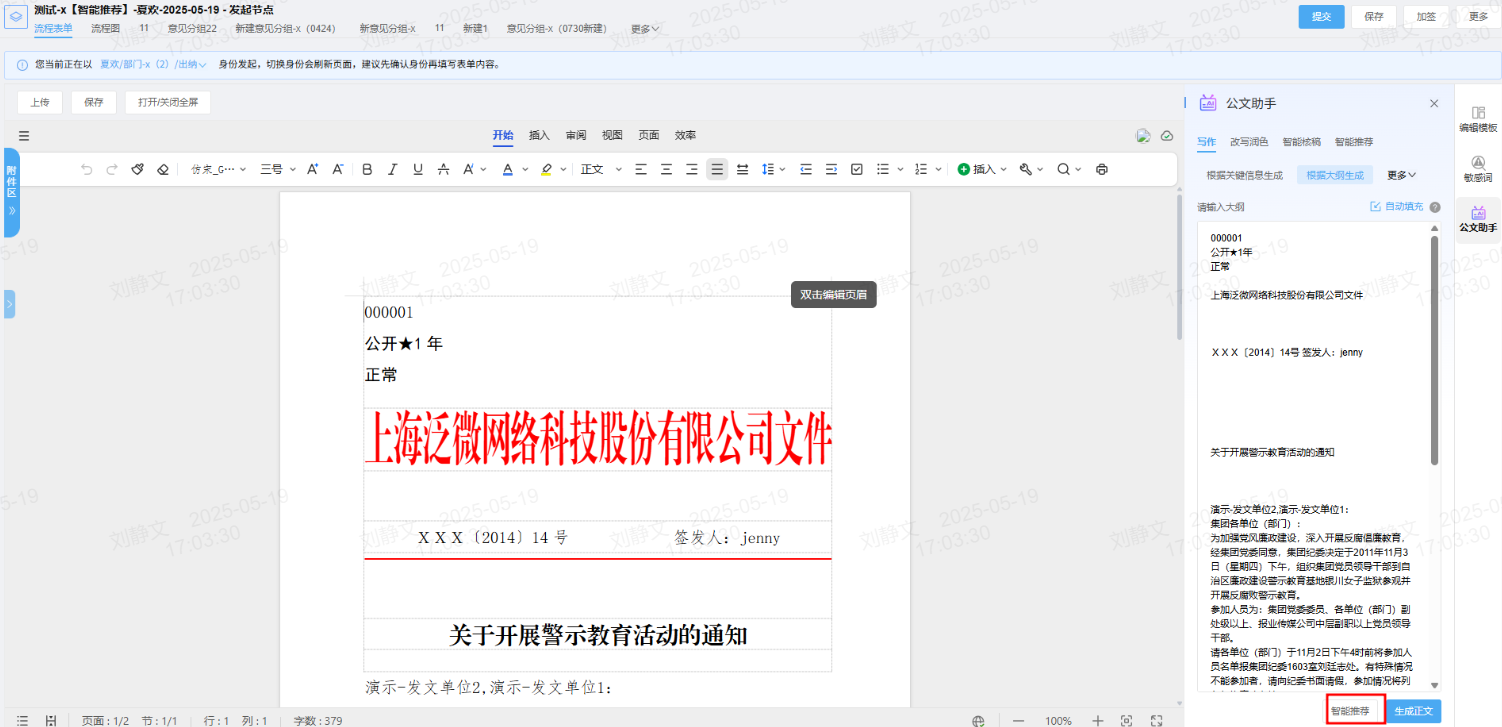Image resolution: width=1502 pixels, height=727 pixels.
Task: Align text right
Action: point(691,169)
